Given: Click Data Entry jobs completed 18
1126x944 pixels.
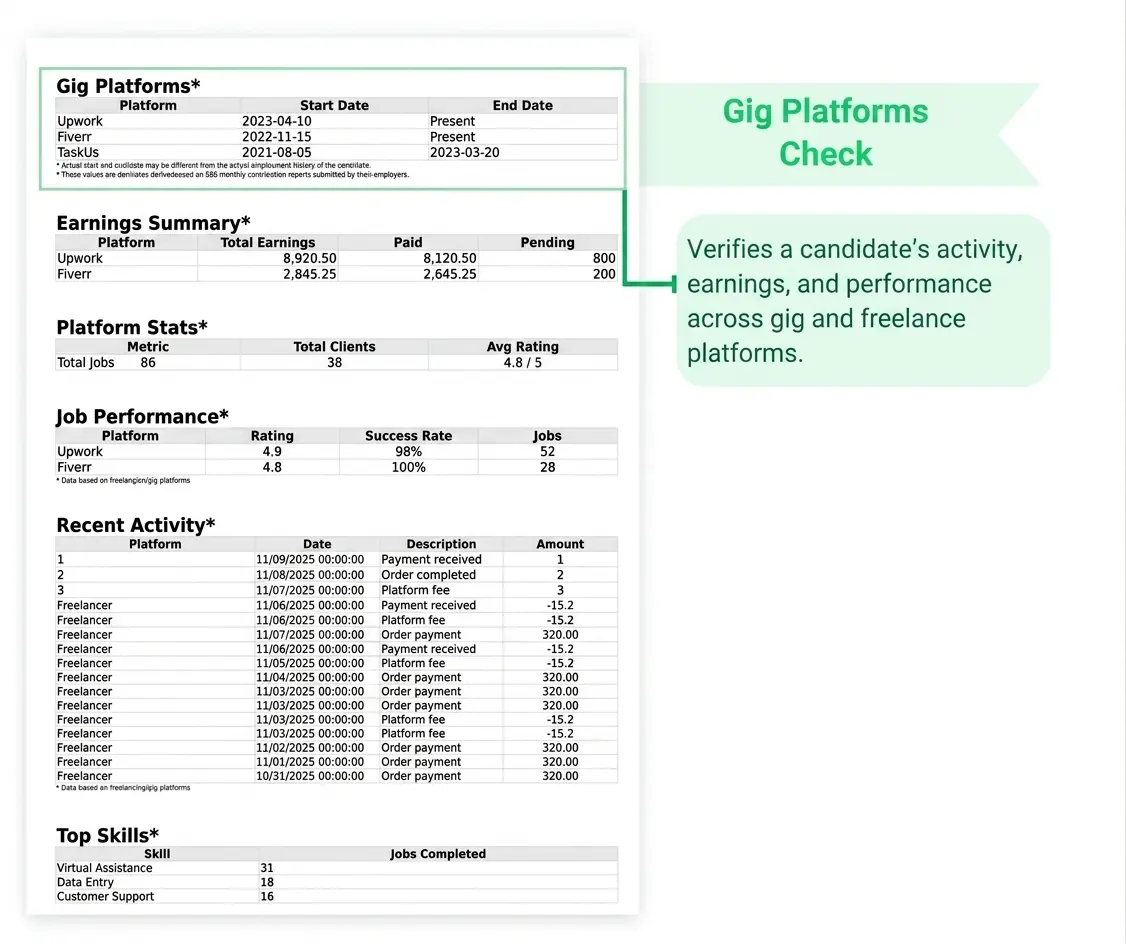Looking at the screenshot, I should coord(266,882).
